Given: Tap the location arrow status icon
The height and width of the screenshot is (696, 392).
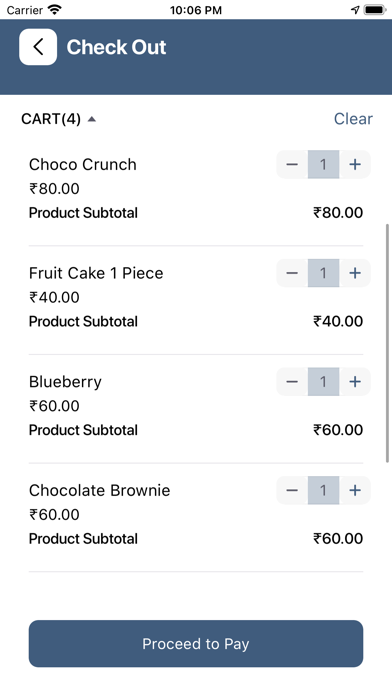Looking at the screenshot, I should 355,10.
